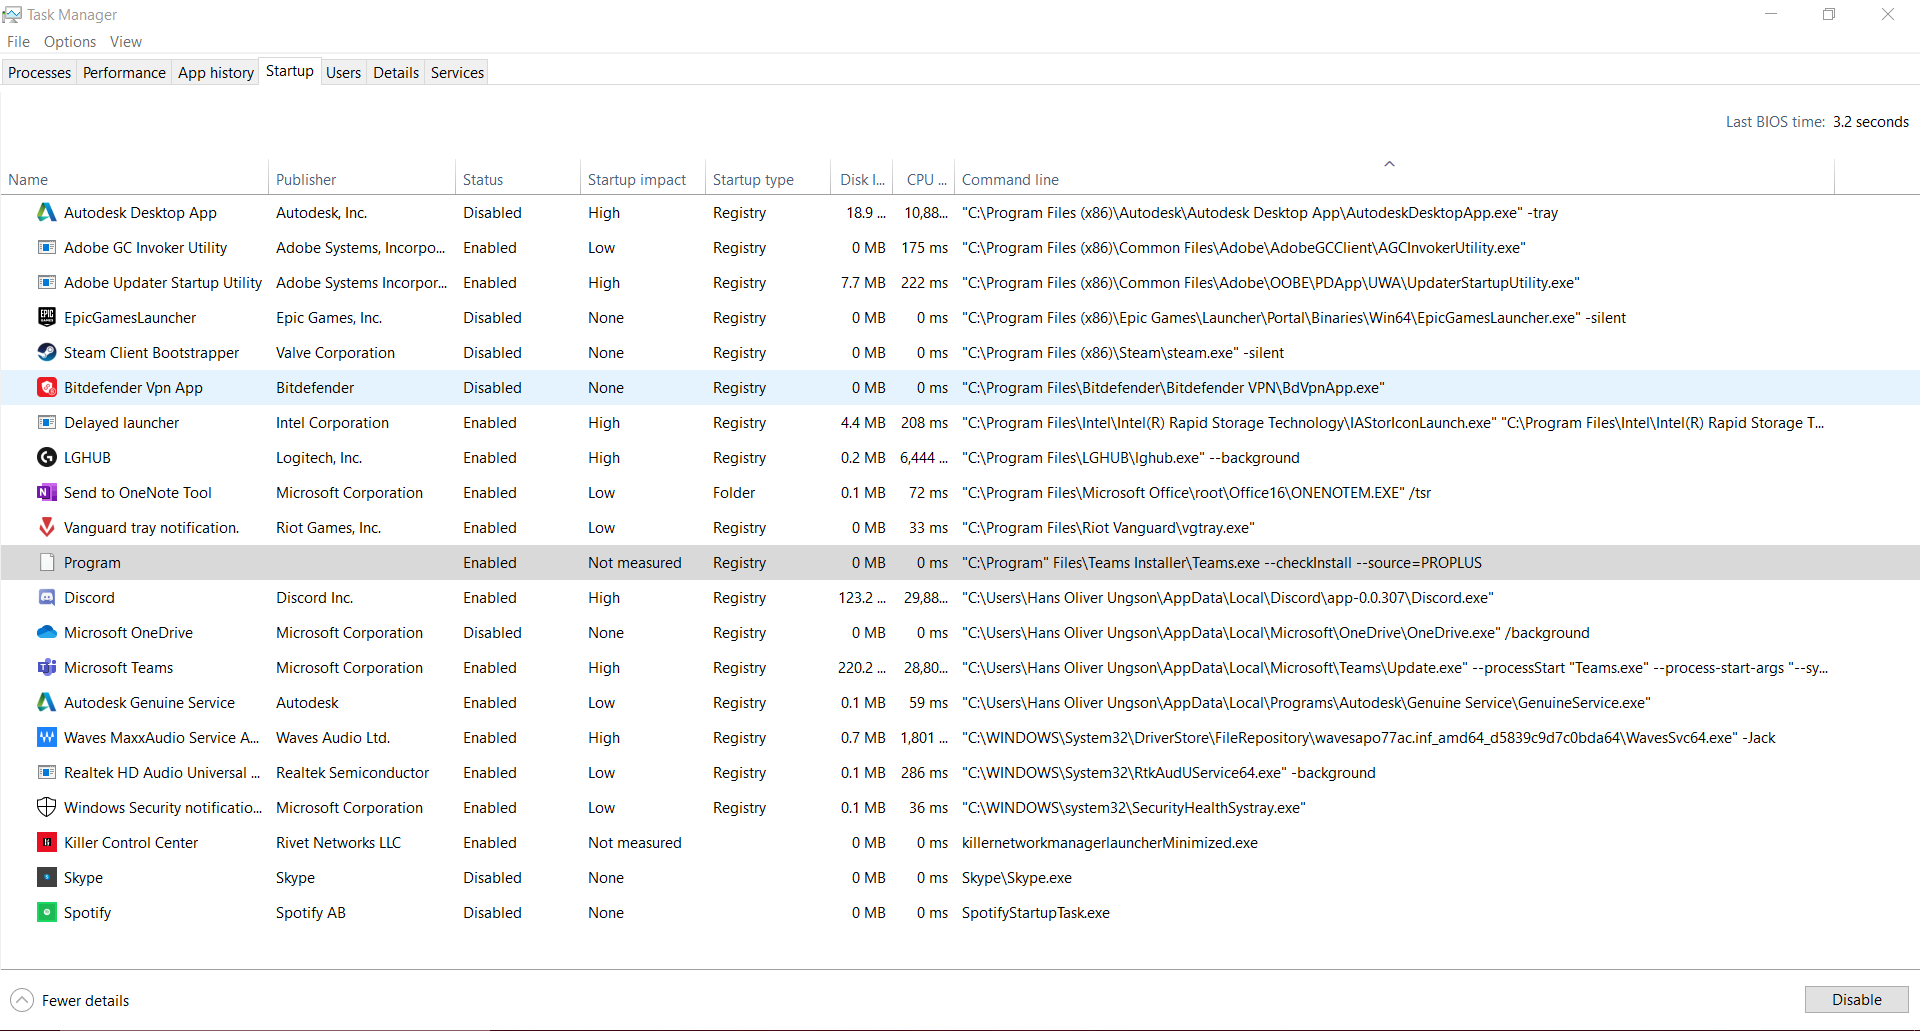This screenshot has width=1920, height=1031.
Task: Open the Options menu
Action: [70, 42]
